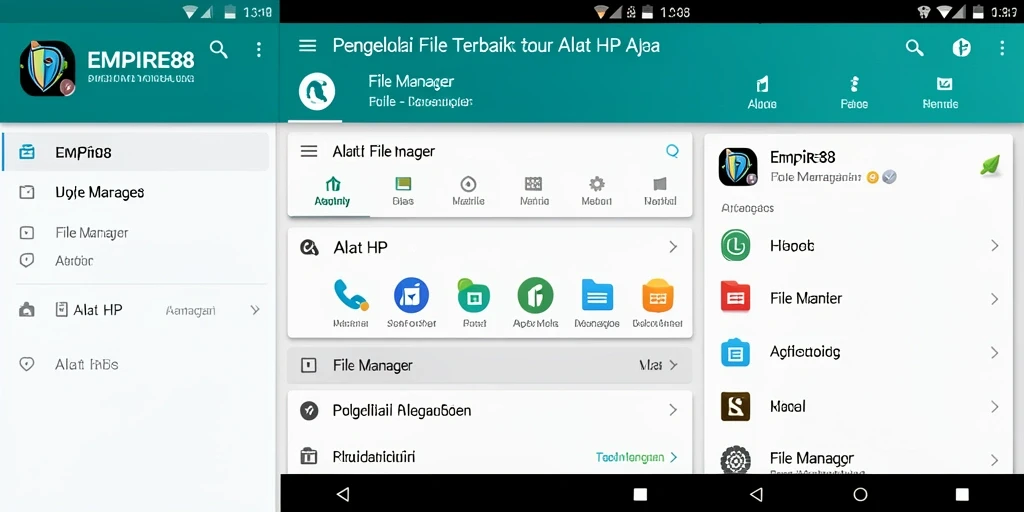Expand the sidebar Alat HP chevron
This screenshot has height=512, width=1024.
[255, 310]
